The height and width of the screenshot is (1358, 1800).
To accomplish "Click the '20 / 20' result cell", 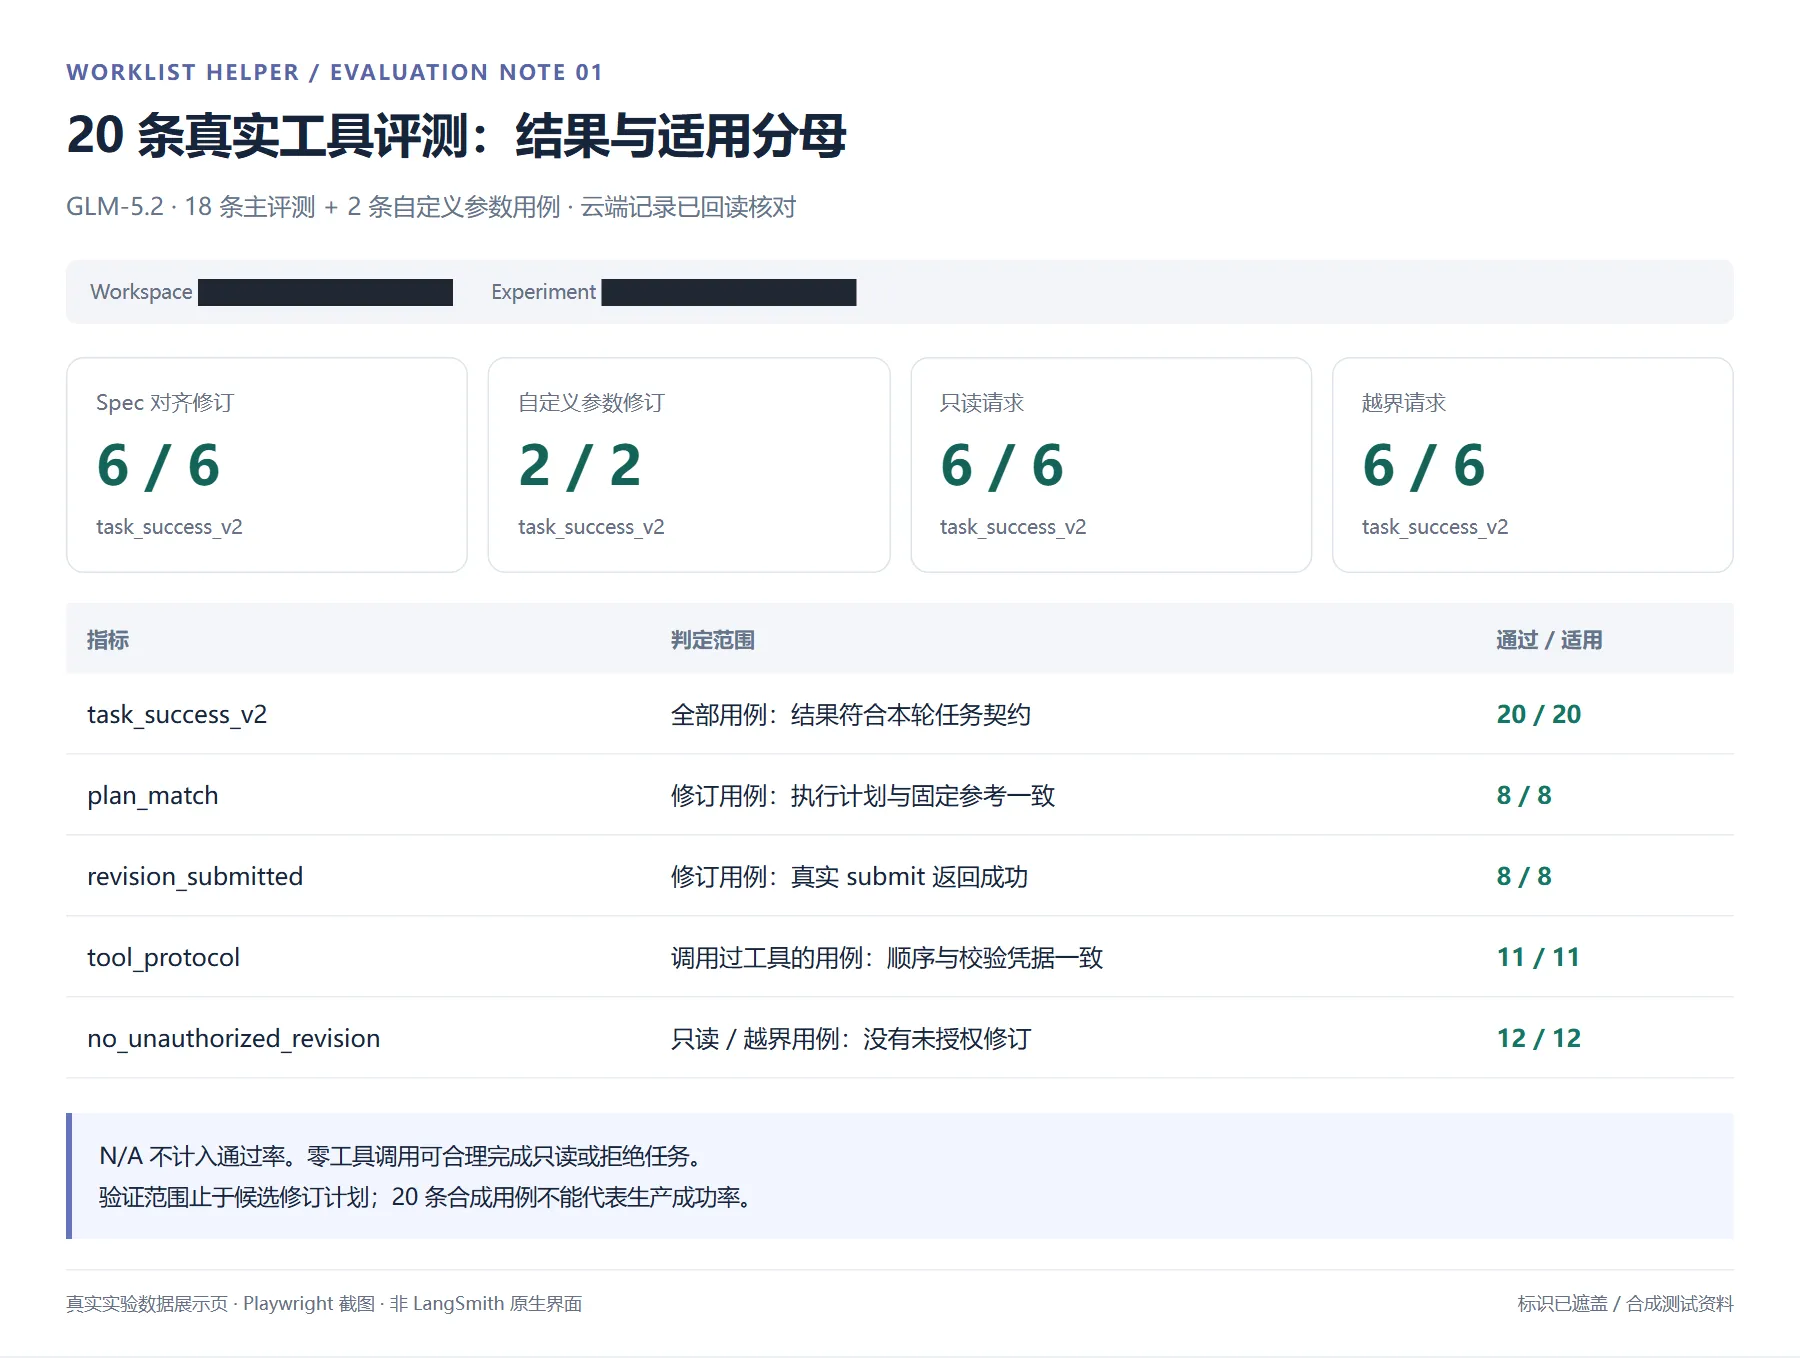I will click(1539, 715).
